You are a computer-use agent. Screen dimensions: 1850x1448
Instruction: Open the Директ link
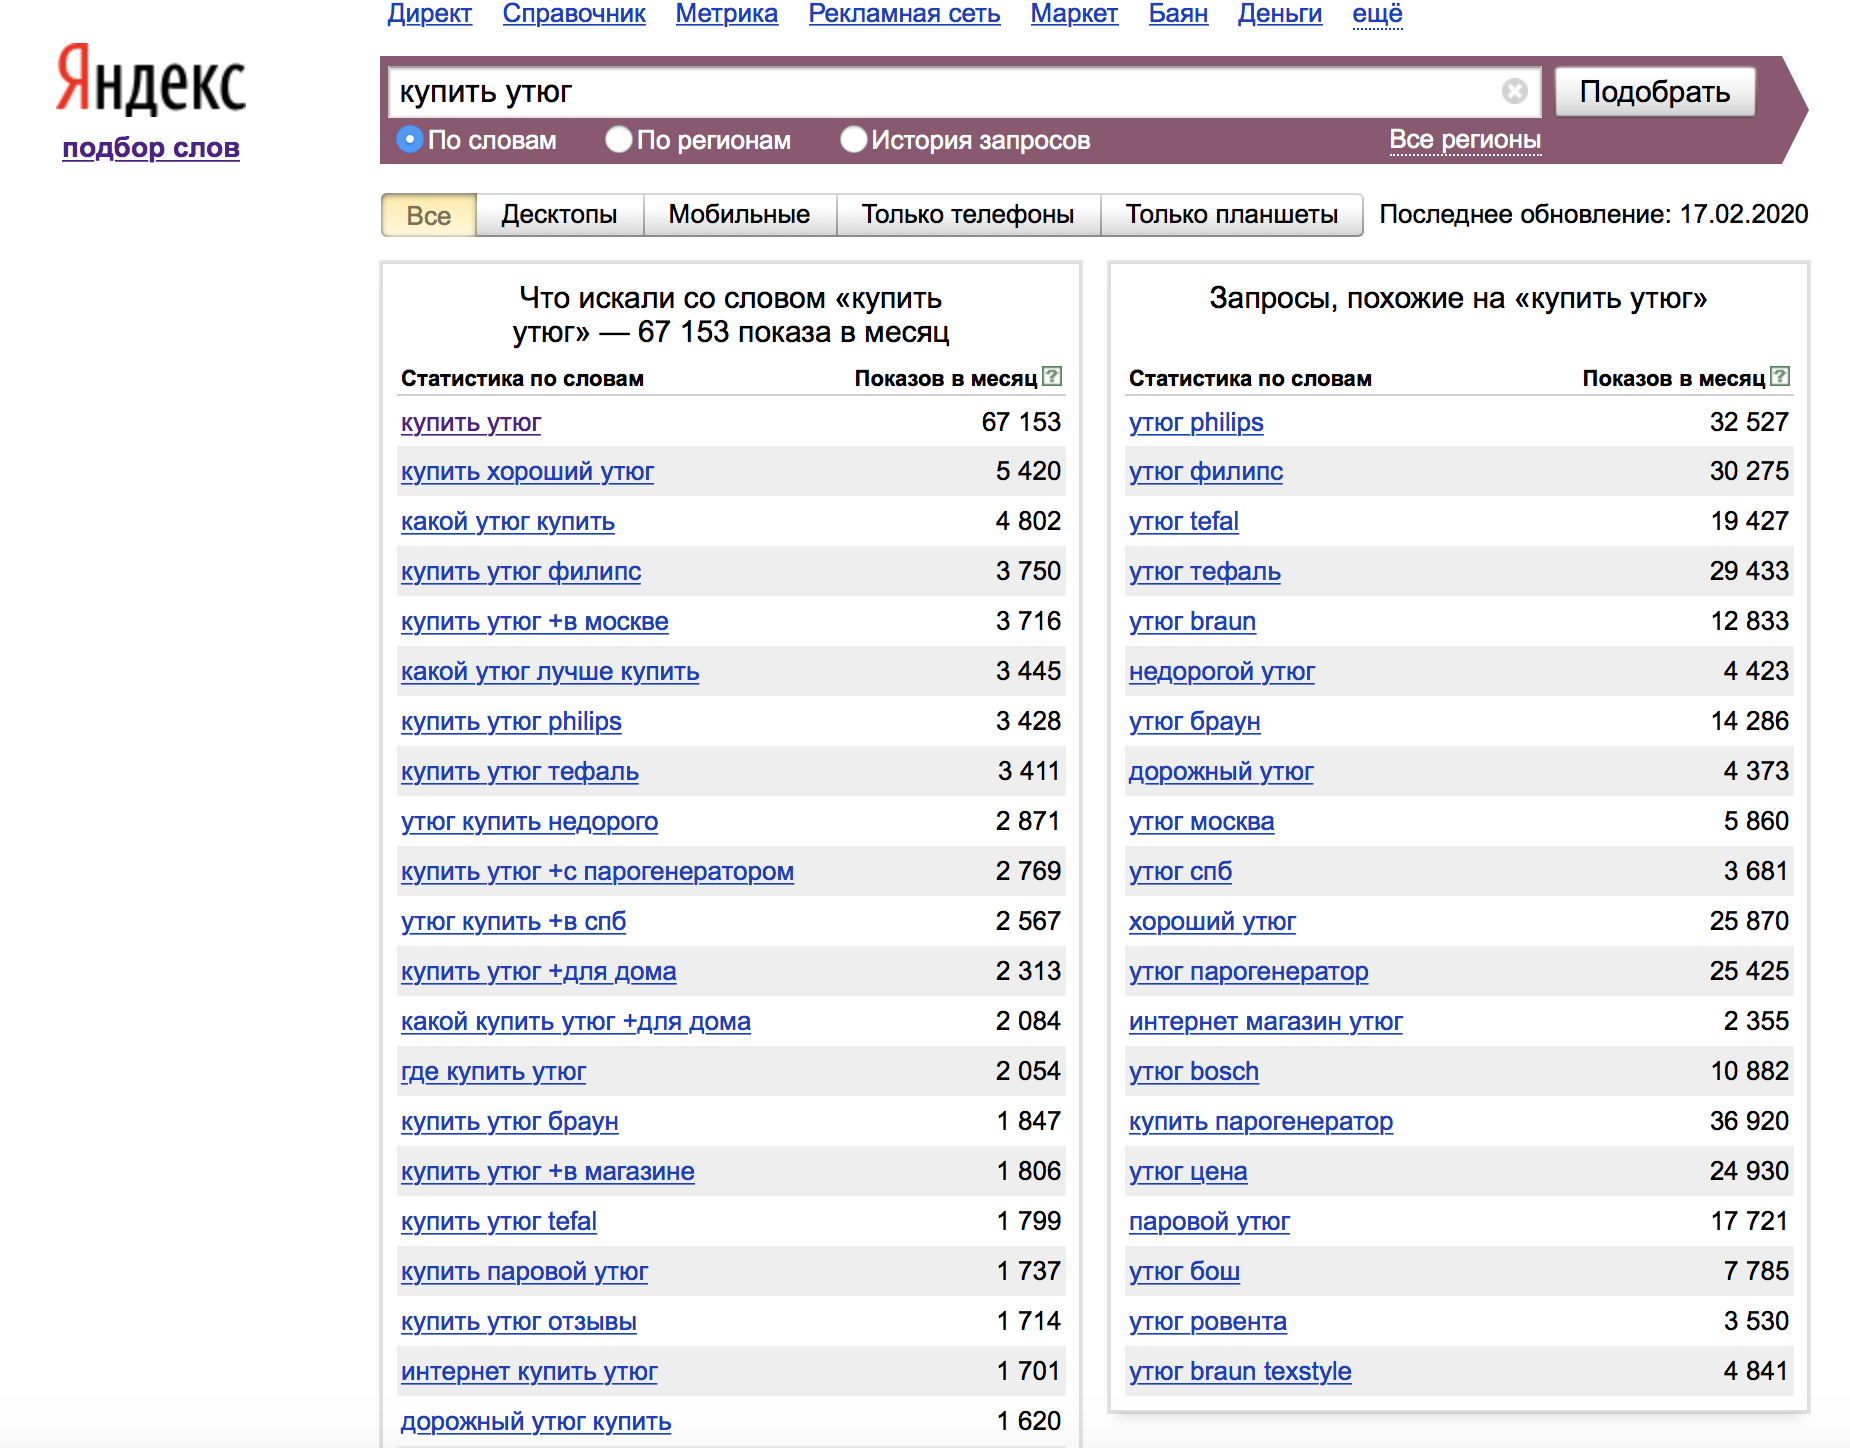click(429, 14)
